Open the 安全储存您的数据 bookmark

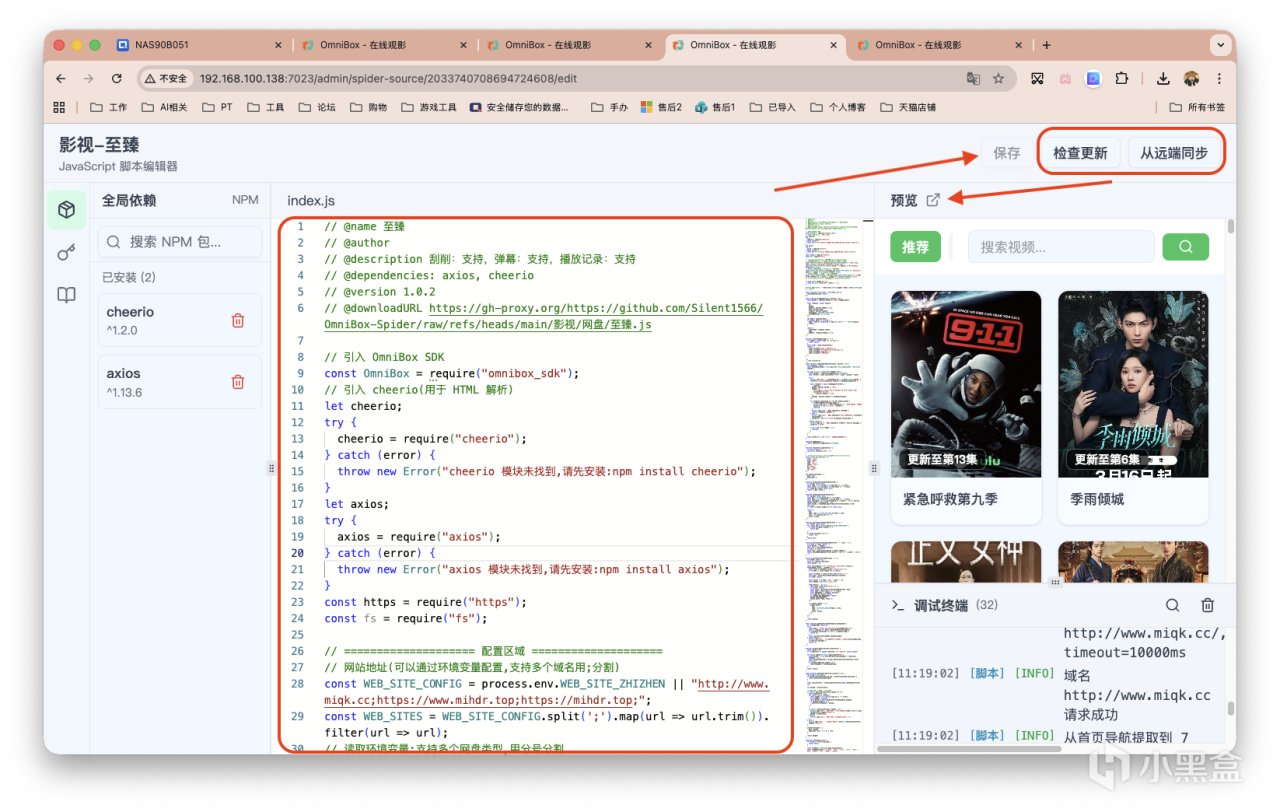pyautogui.click(x=520, y=107)
